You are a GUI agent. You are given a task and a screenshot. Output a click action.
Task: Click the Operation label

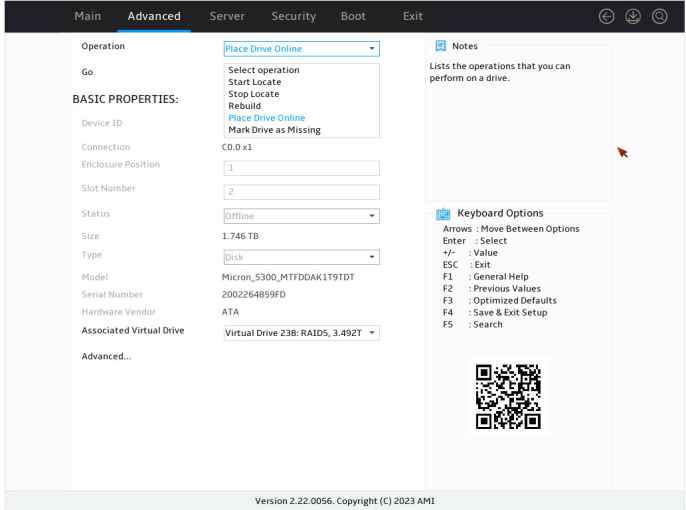[103, 46]
